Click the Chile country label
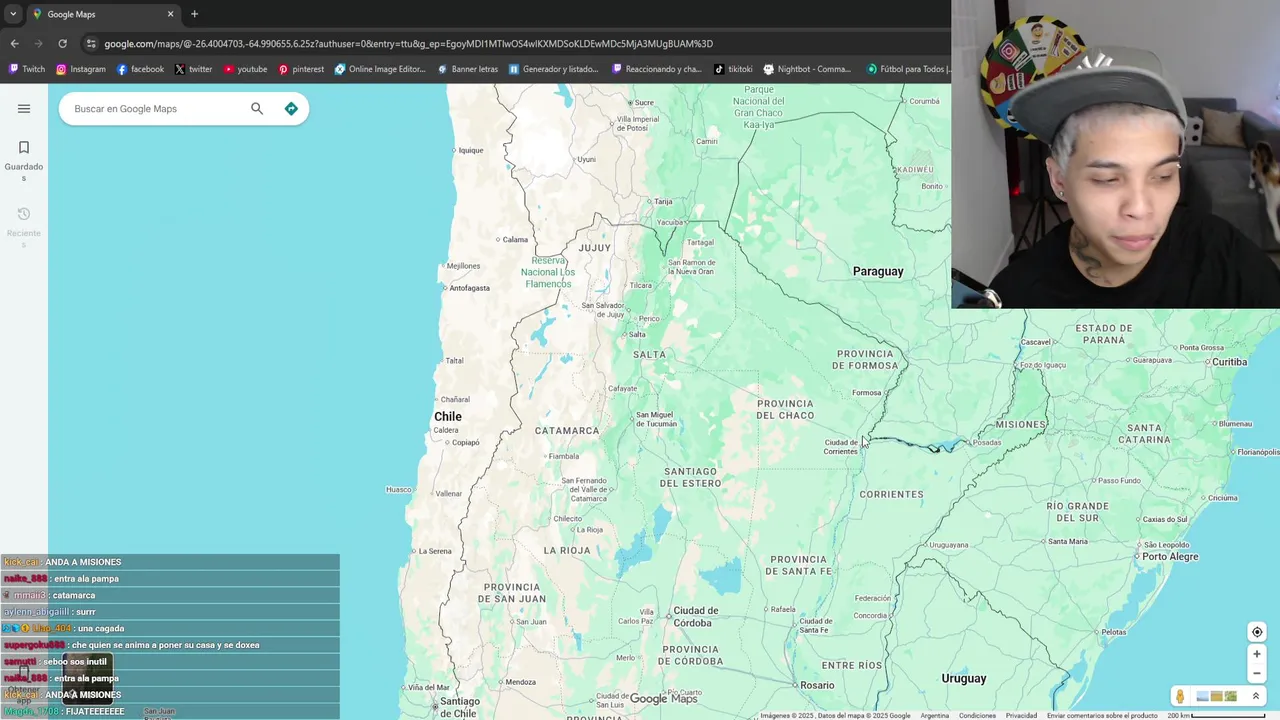Image resolution: width=1280 pixels, height=720 pixels. pos(447,416)
